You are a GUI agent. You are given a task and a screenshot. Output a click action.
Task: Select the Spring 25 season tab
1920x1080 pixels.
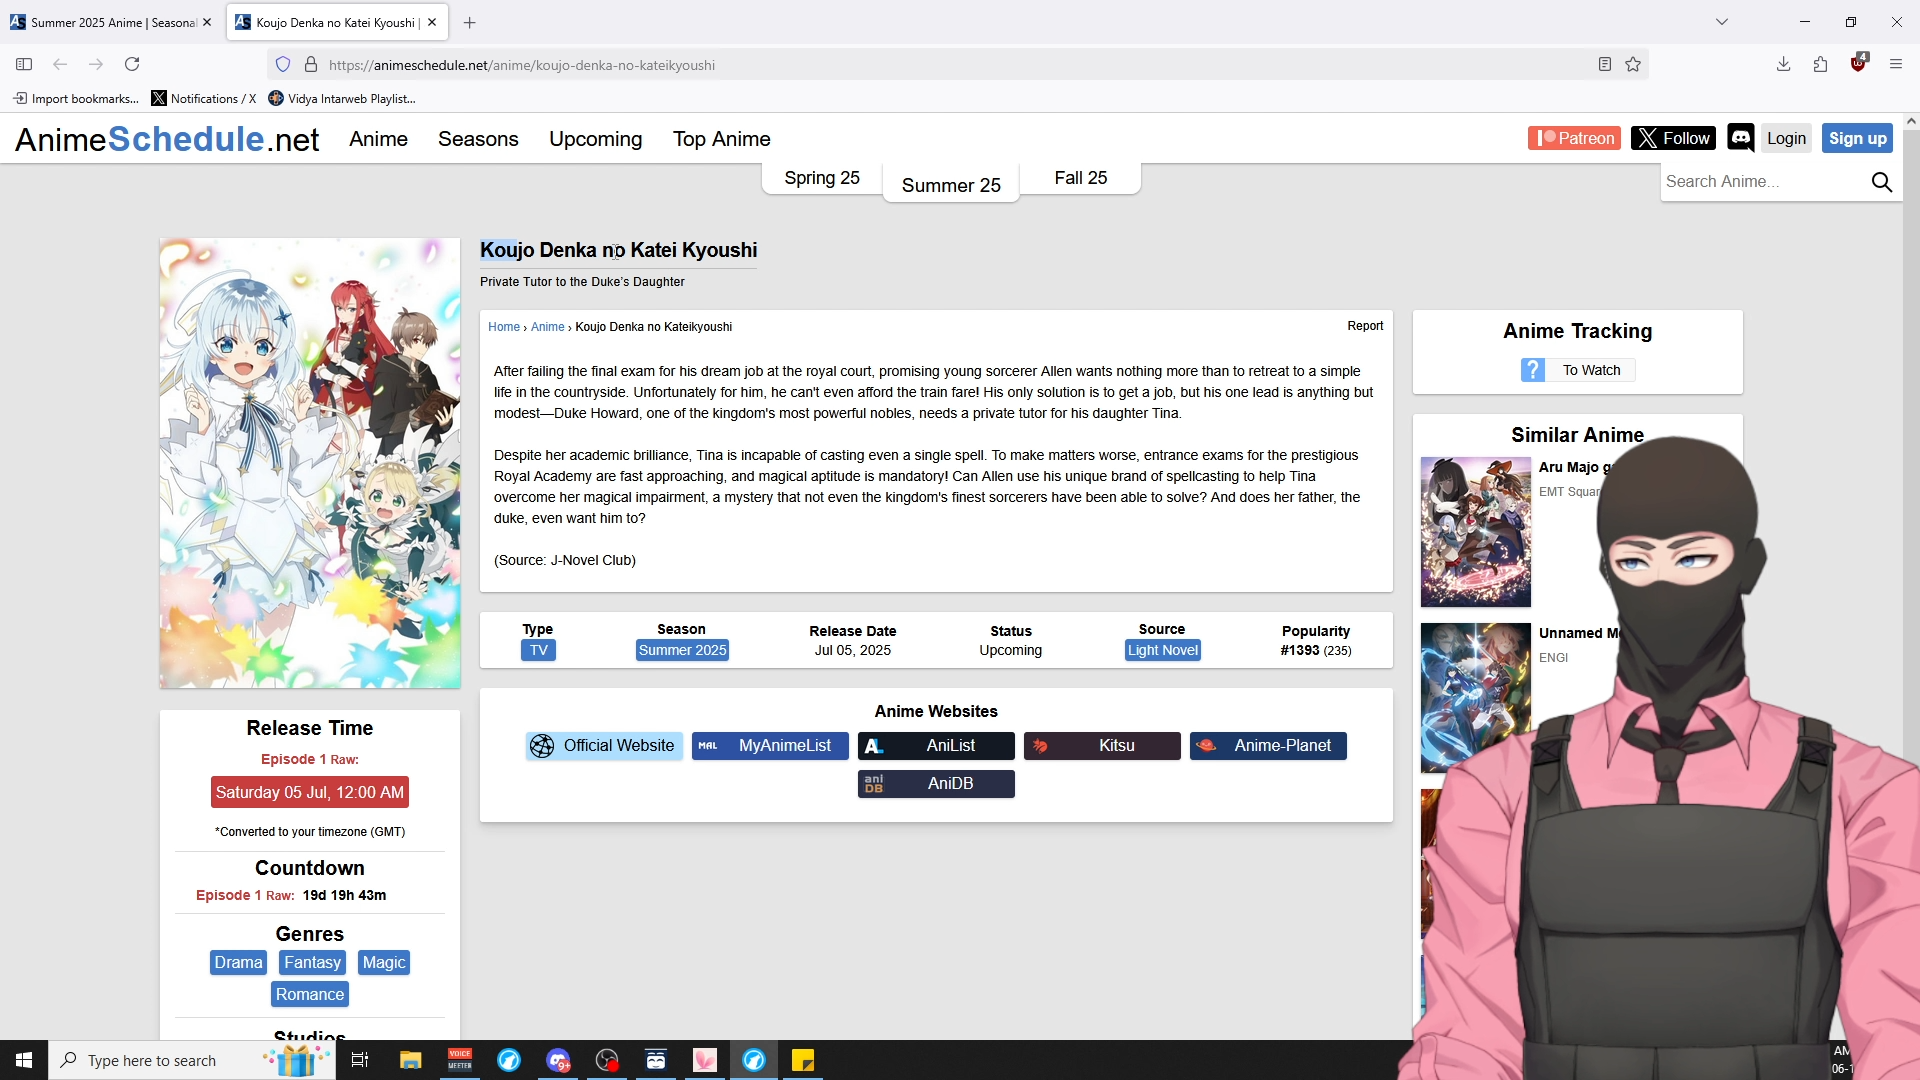pos(822,178)
